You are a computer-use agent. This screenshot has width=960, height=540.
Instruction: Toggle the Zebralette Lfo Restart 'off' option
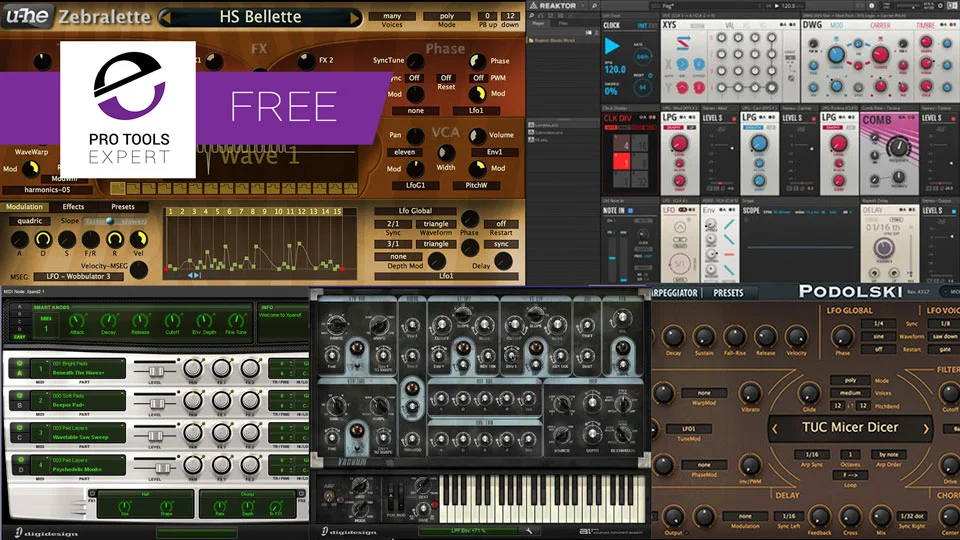coord(501,223)
